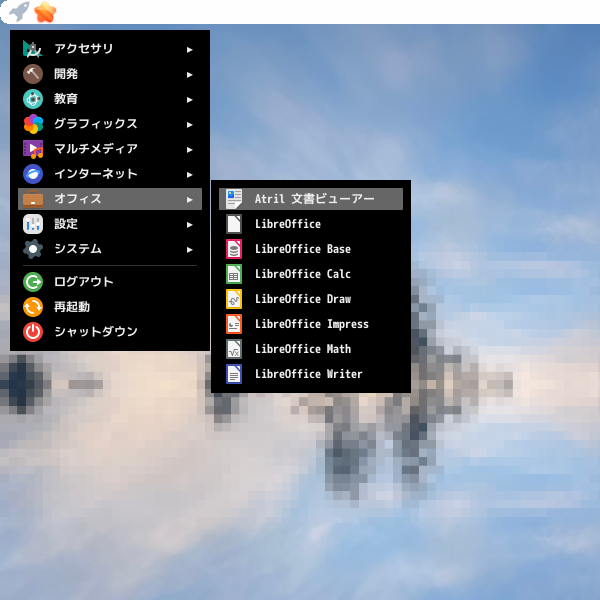Expand マルチメディア submenu arrow
The width and height of the screenshot is (600, 600).
click(189, 150)
